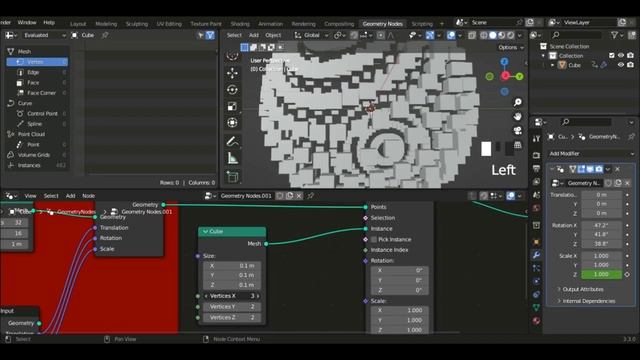
Task: Select Vertex domain in spreadsheet
Action: click(37, 62)
